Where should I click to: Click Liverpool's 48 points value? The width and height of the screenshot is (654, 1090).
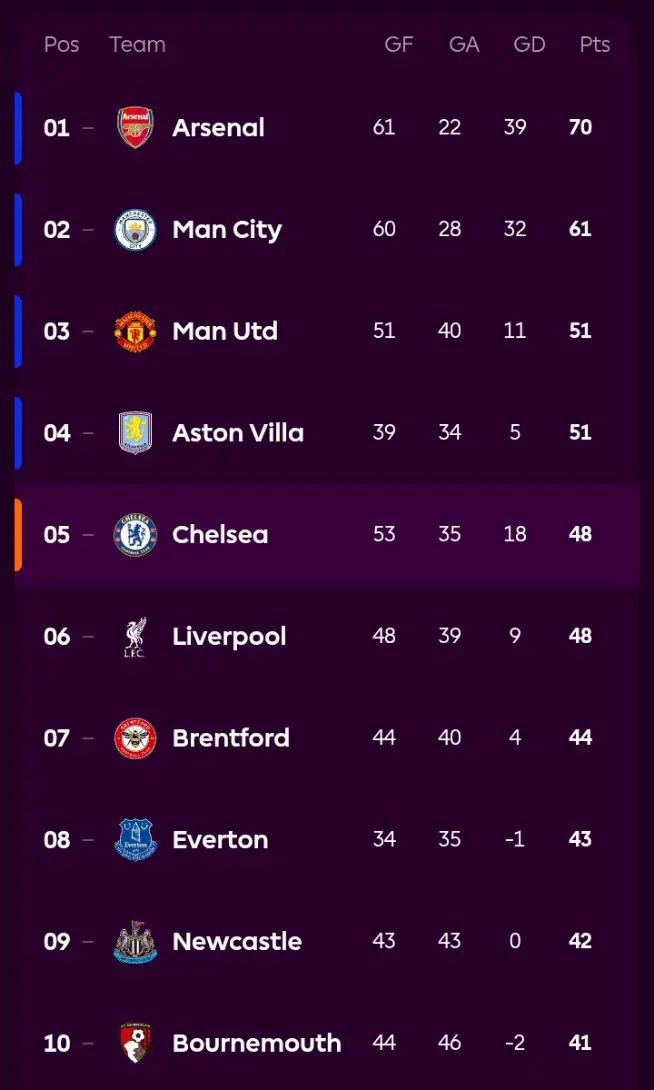point(580,637)
